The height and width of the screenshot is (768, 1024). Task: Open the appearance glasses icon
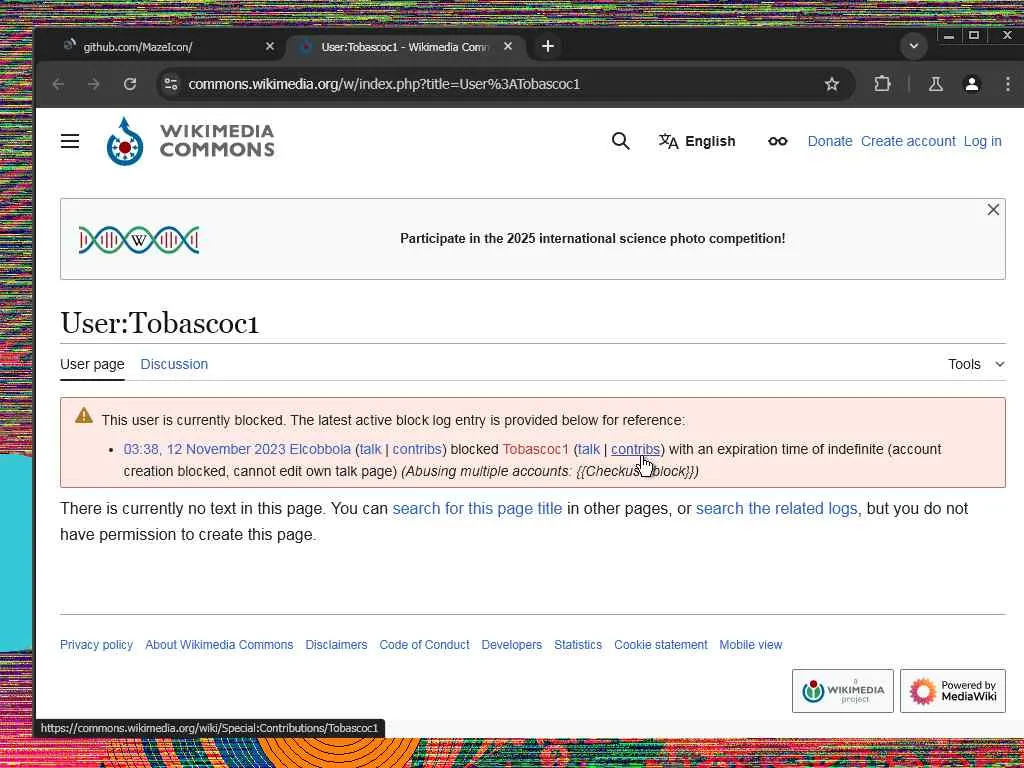coord(777,141)
